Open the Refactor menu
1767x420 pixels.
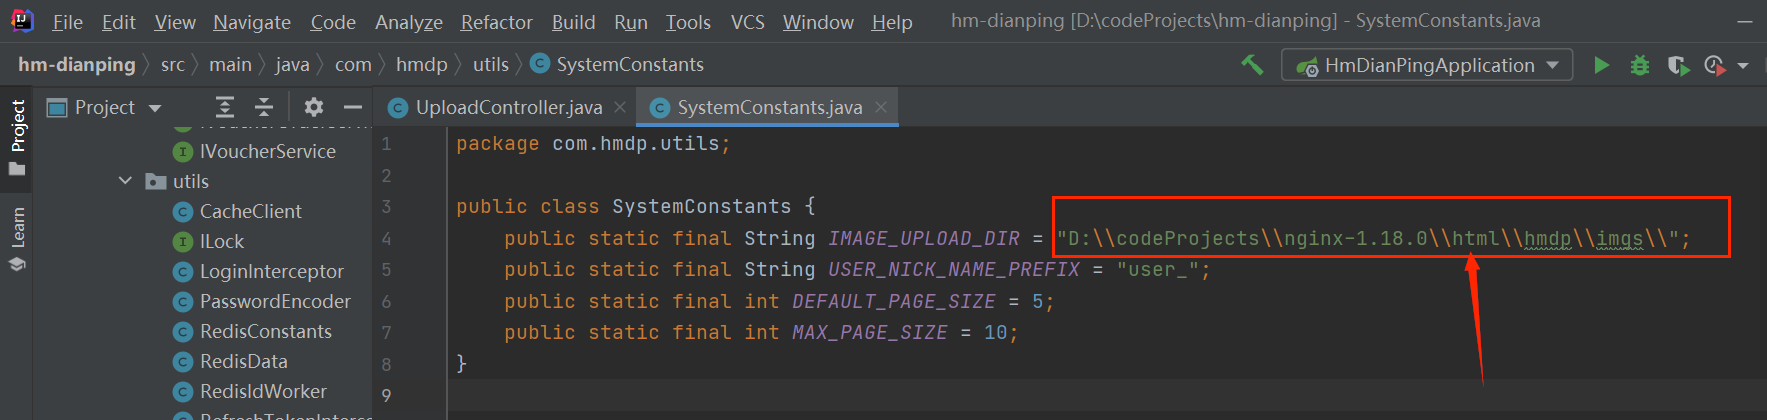point(496,22)
